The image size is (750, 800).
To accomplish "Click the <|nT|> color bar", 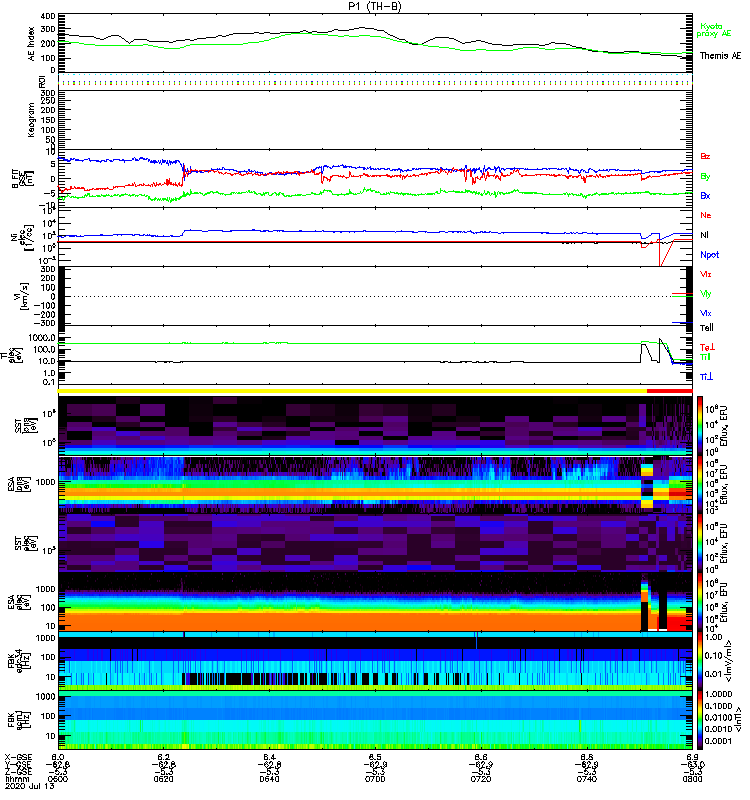I will 700,719.
